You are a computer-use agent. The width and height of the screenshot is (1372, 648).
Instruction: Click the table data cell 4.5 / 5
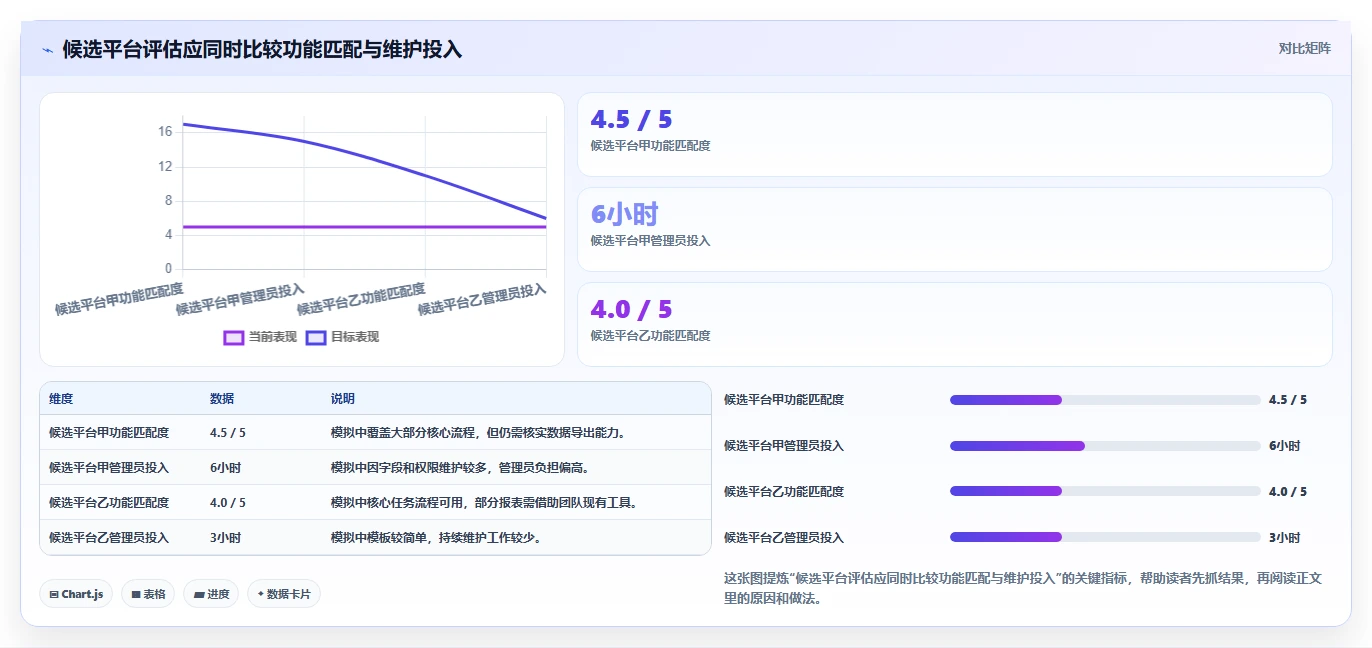228,433
